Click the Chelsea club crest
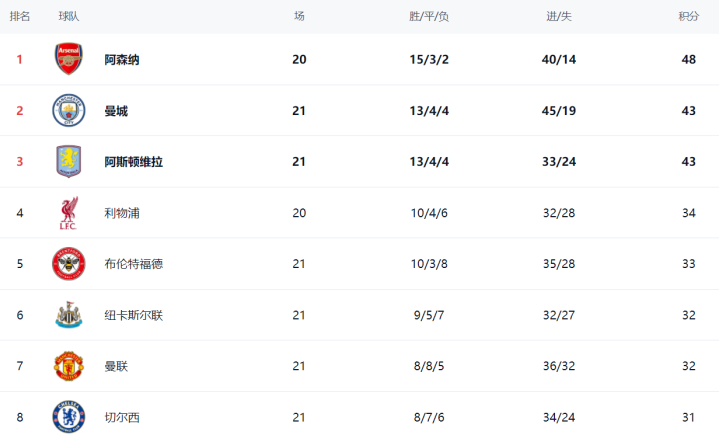This screenshot has width=719, height=435. 68,416
